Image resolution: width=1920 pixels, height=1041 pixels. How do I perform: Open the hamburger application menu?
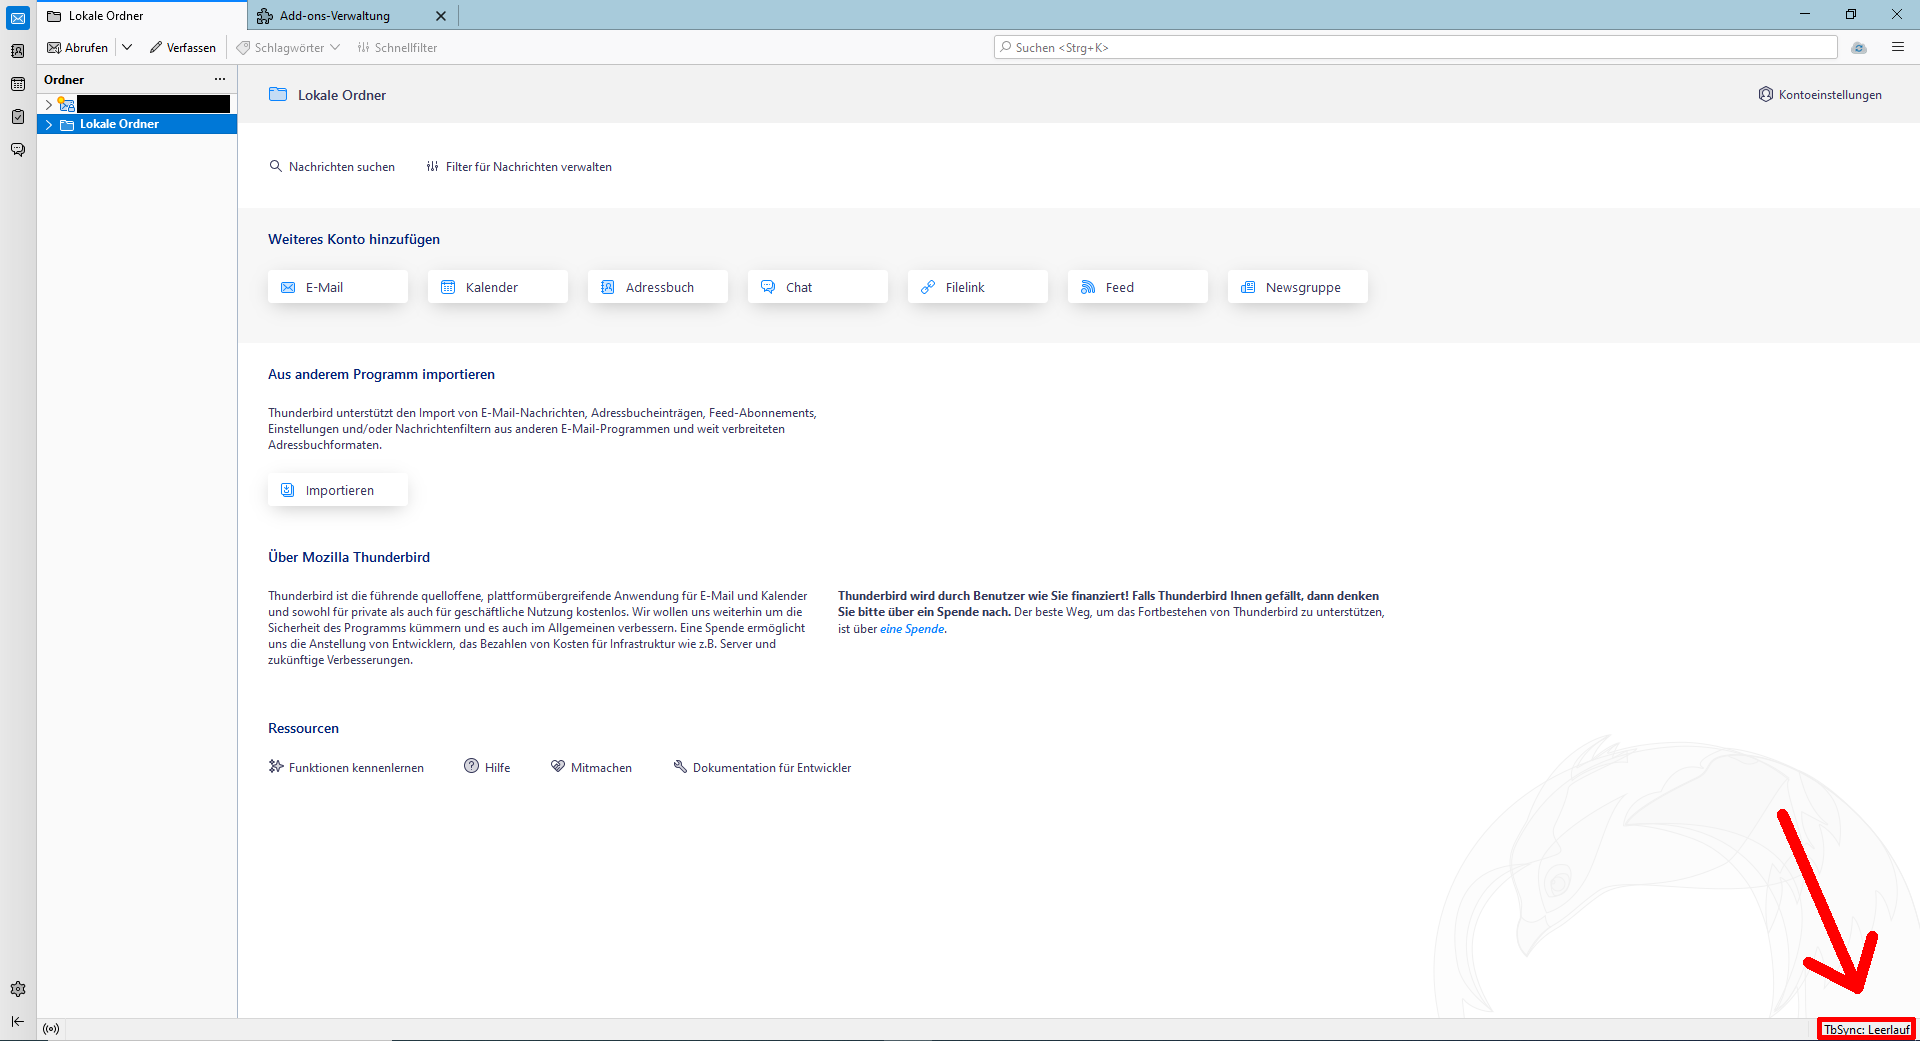1898,47
